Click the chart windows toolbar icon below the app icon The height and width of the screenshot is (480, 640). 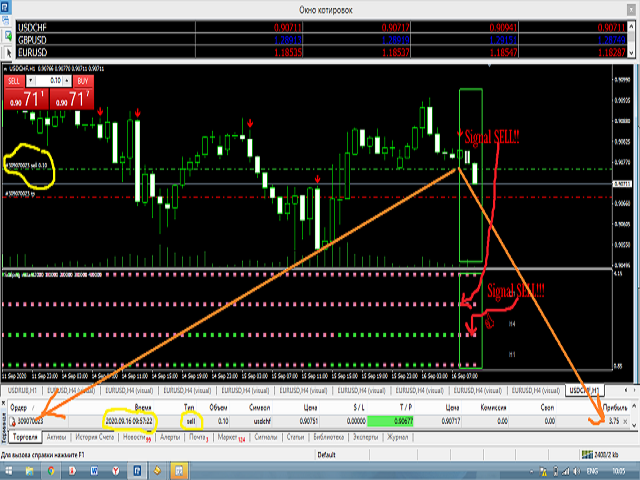[x=6, y=21]
